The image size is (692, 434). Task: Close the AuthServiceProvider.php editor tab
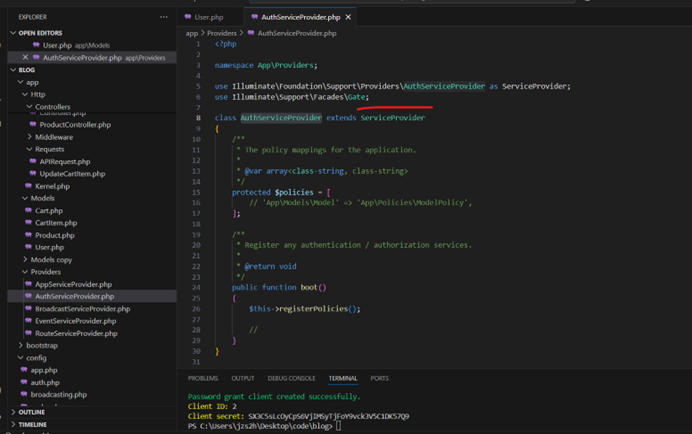pyautogui.click(x=348, y=17)
